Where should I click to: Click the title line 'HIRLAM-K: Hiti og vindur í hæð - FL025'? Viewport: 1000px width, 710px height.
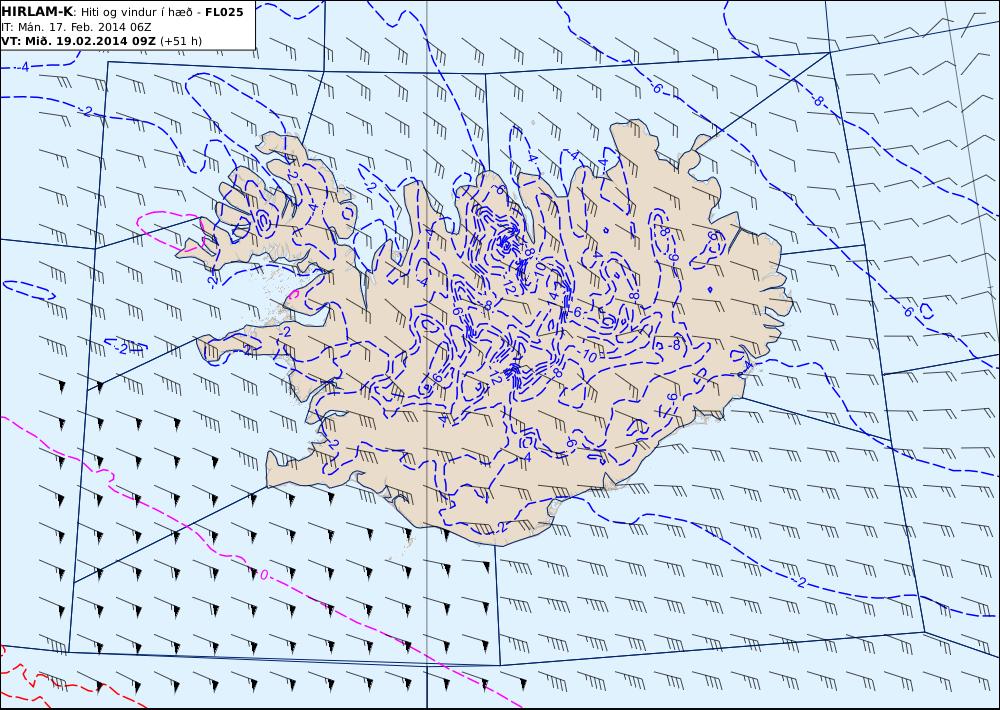tap(122, 12)
